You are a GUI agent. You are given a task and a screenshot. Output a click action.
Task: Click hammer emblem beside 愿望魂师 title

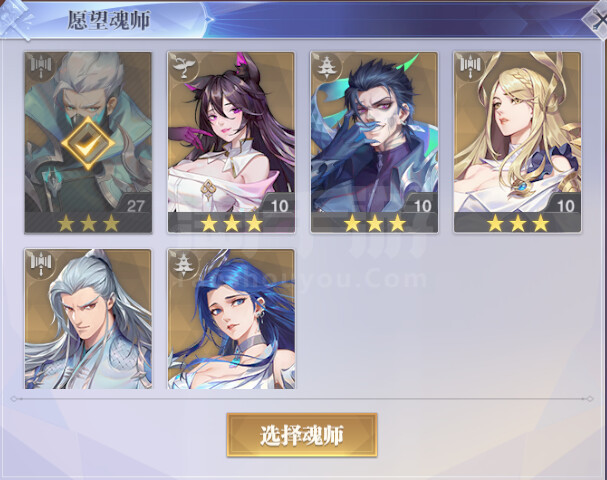click(x=15, y=19)
